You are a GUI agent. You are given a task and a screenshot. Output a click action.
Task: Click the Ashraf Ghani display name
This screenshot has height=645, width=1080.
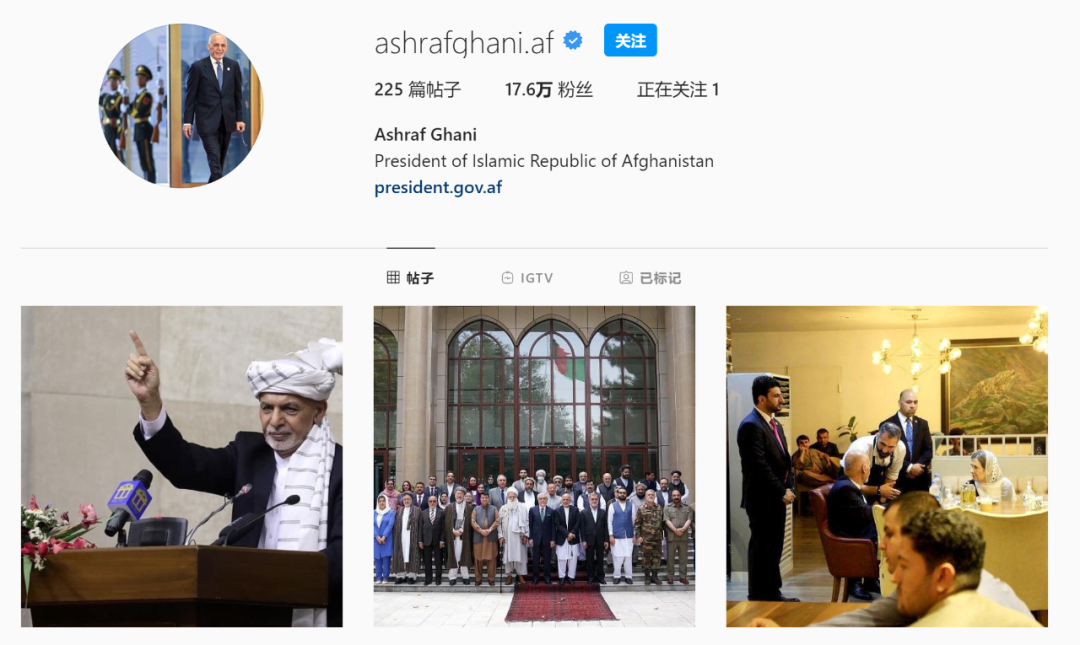[426, 134]
